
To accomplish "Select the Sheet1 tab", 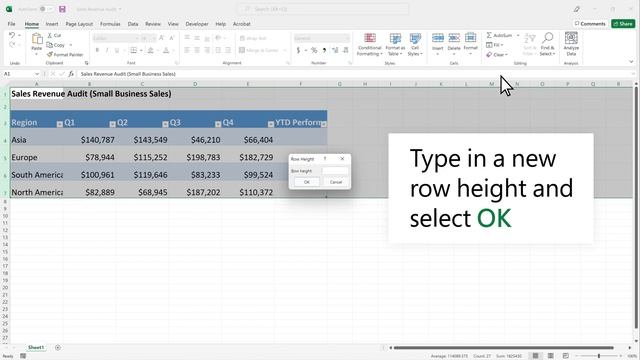I will [36, 347].
